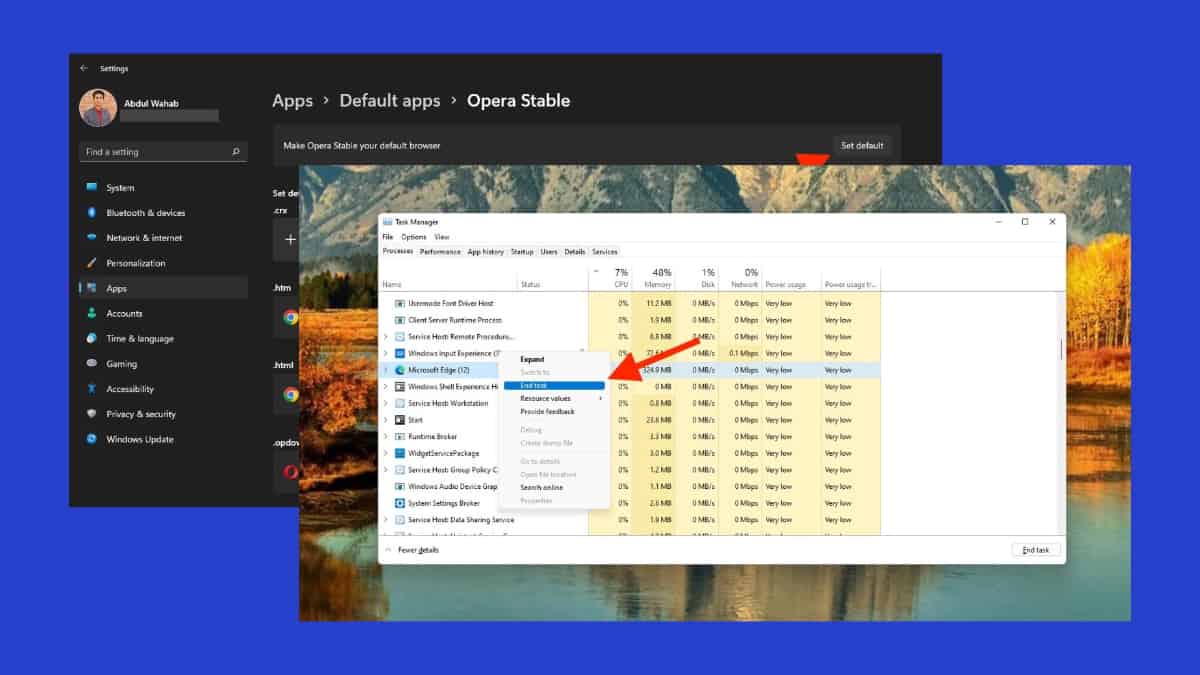Image resolution: width=1200 pixels, height=675 pixels.
Task: Choose End task from the context menu
Action: tap(554, 385)
